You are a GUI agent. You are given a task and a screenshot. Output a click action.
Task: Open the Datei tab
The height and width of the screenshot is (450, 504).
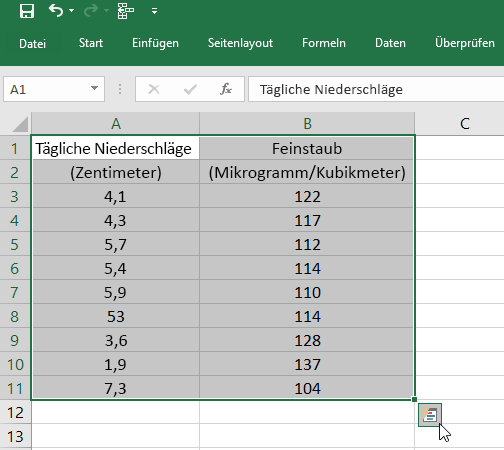(32, 43)
